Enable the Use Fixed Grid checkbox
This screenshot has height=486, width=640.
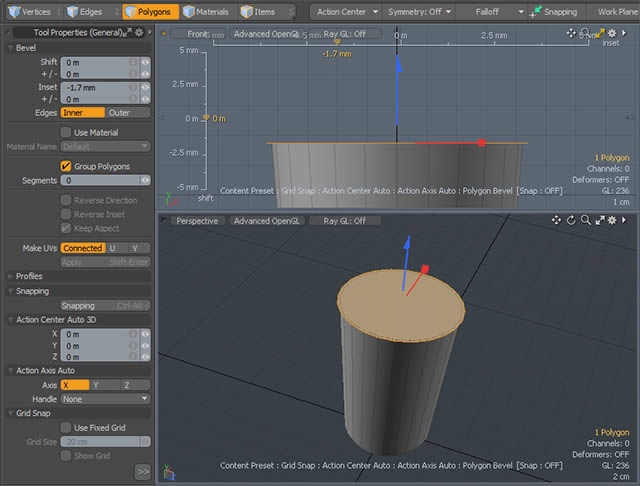click(x=66, y=427)
